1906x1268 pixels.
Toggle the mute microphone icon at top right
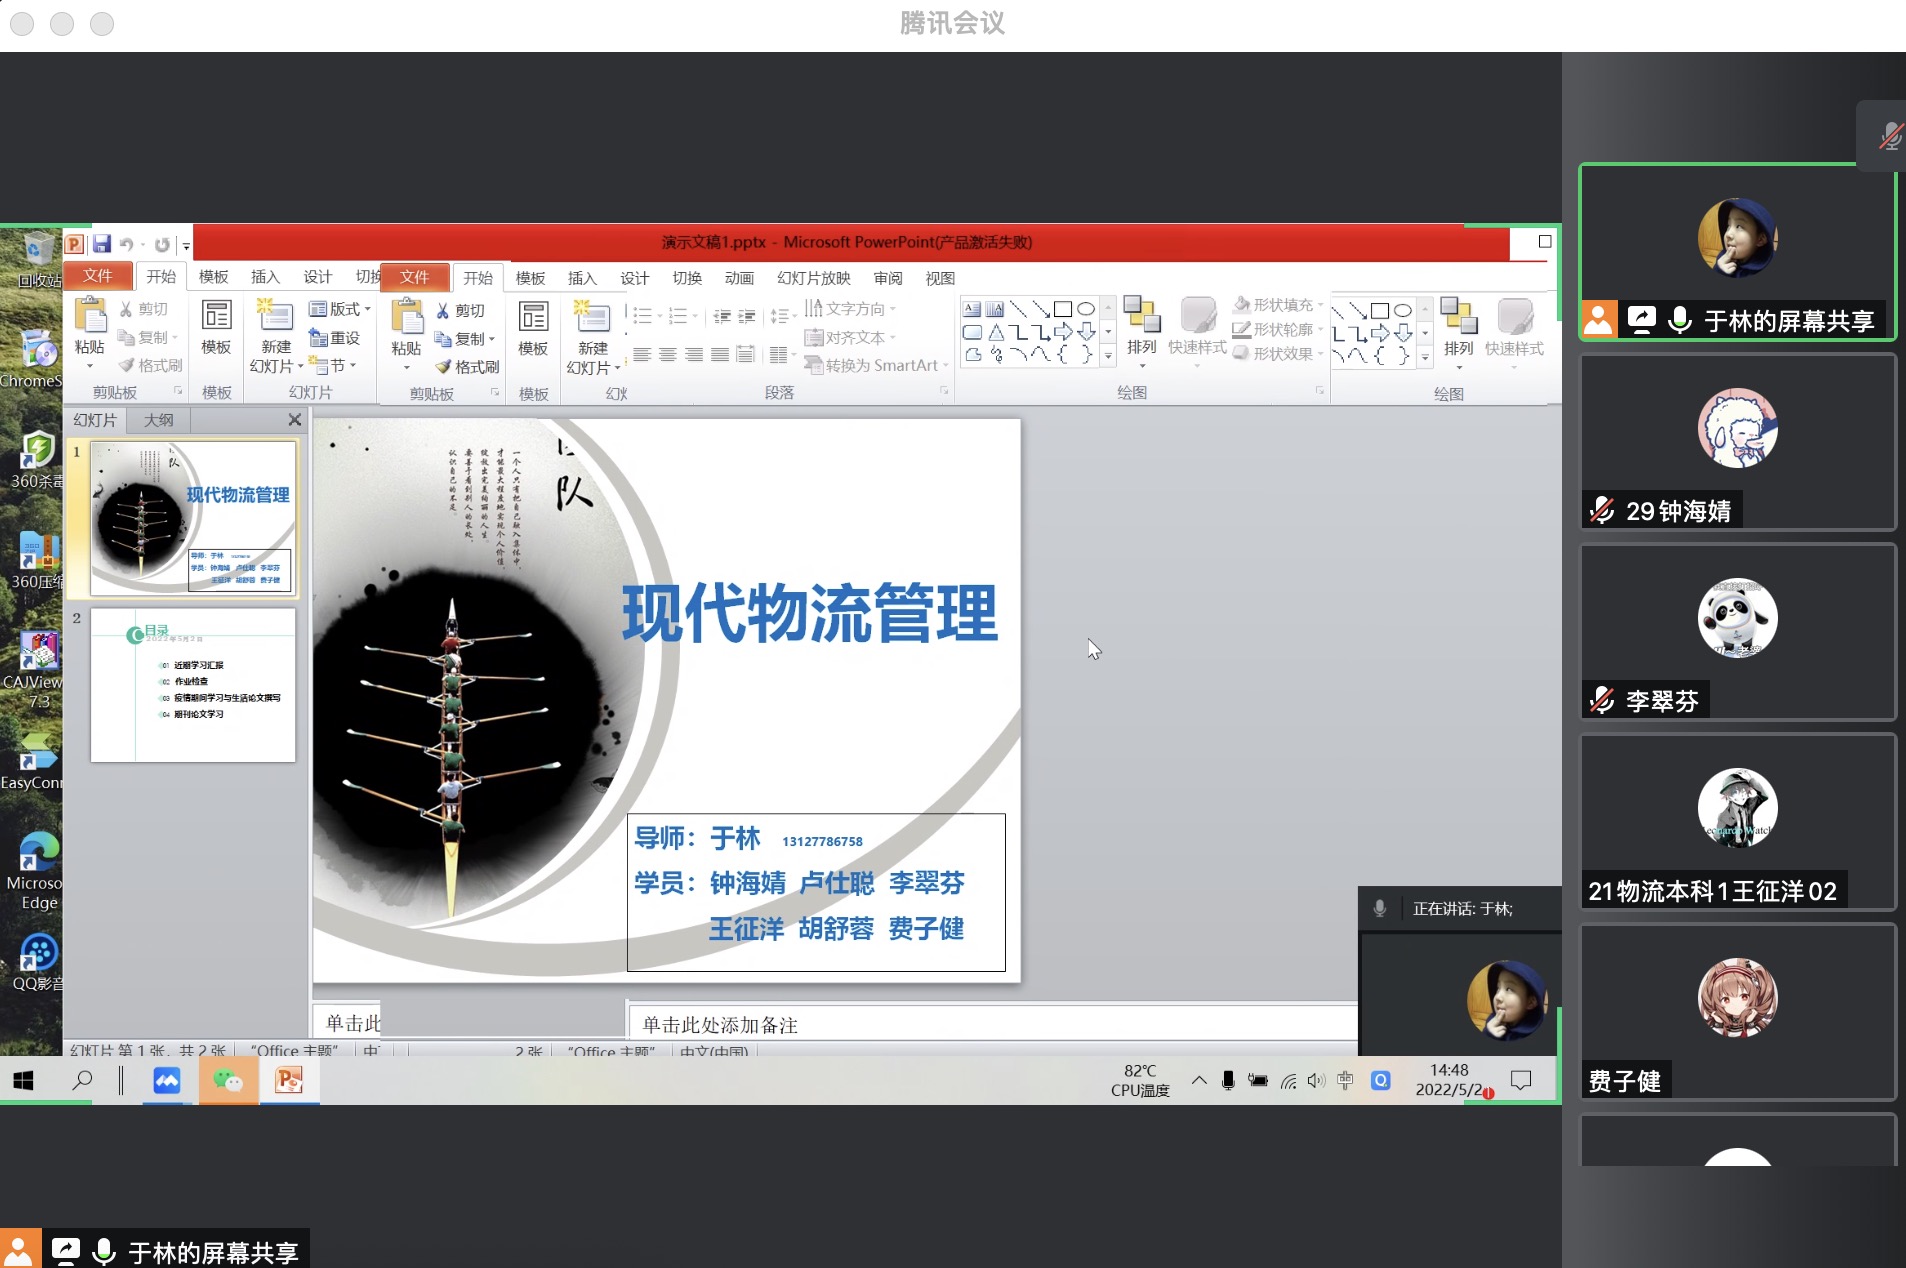point(1889,136)
